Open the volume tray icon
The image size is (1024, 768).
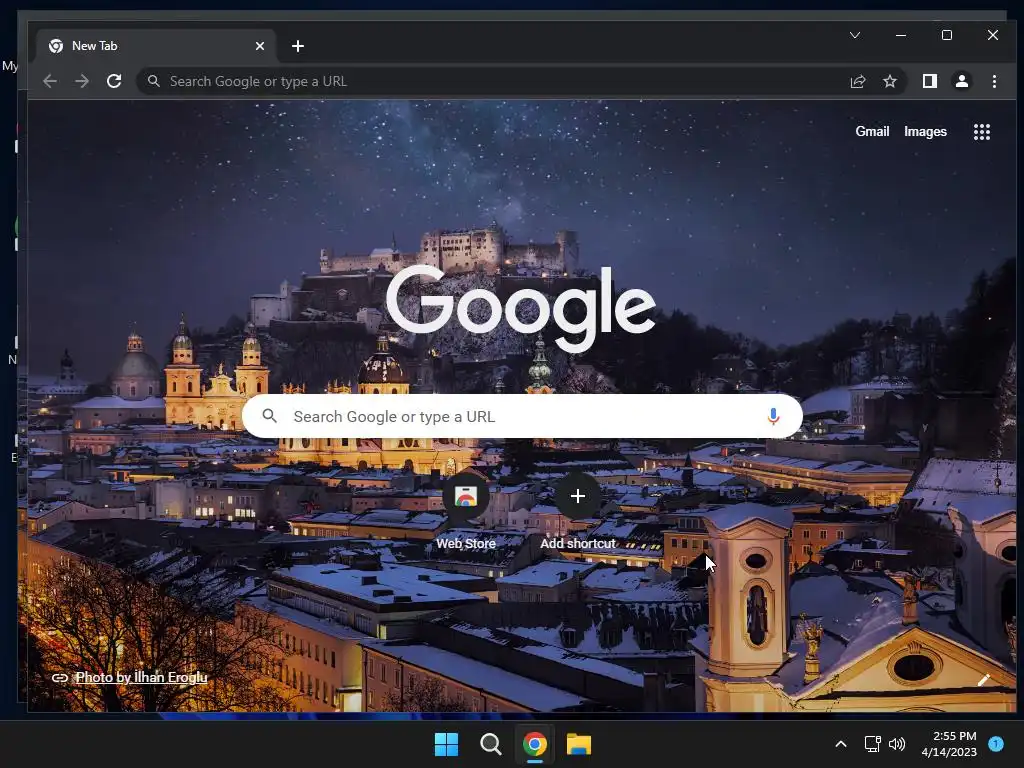click(x=897, y=744)
